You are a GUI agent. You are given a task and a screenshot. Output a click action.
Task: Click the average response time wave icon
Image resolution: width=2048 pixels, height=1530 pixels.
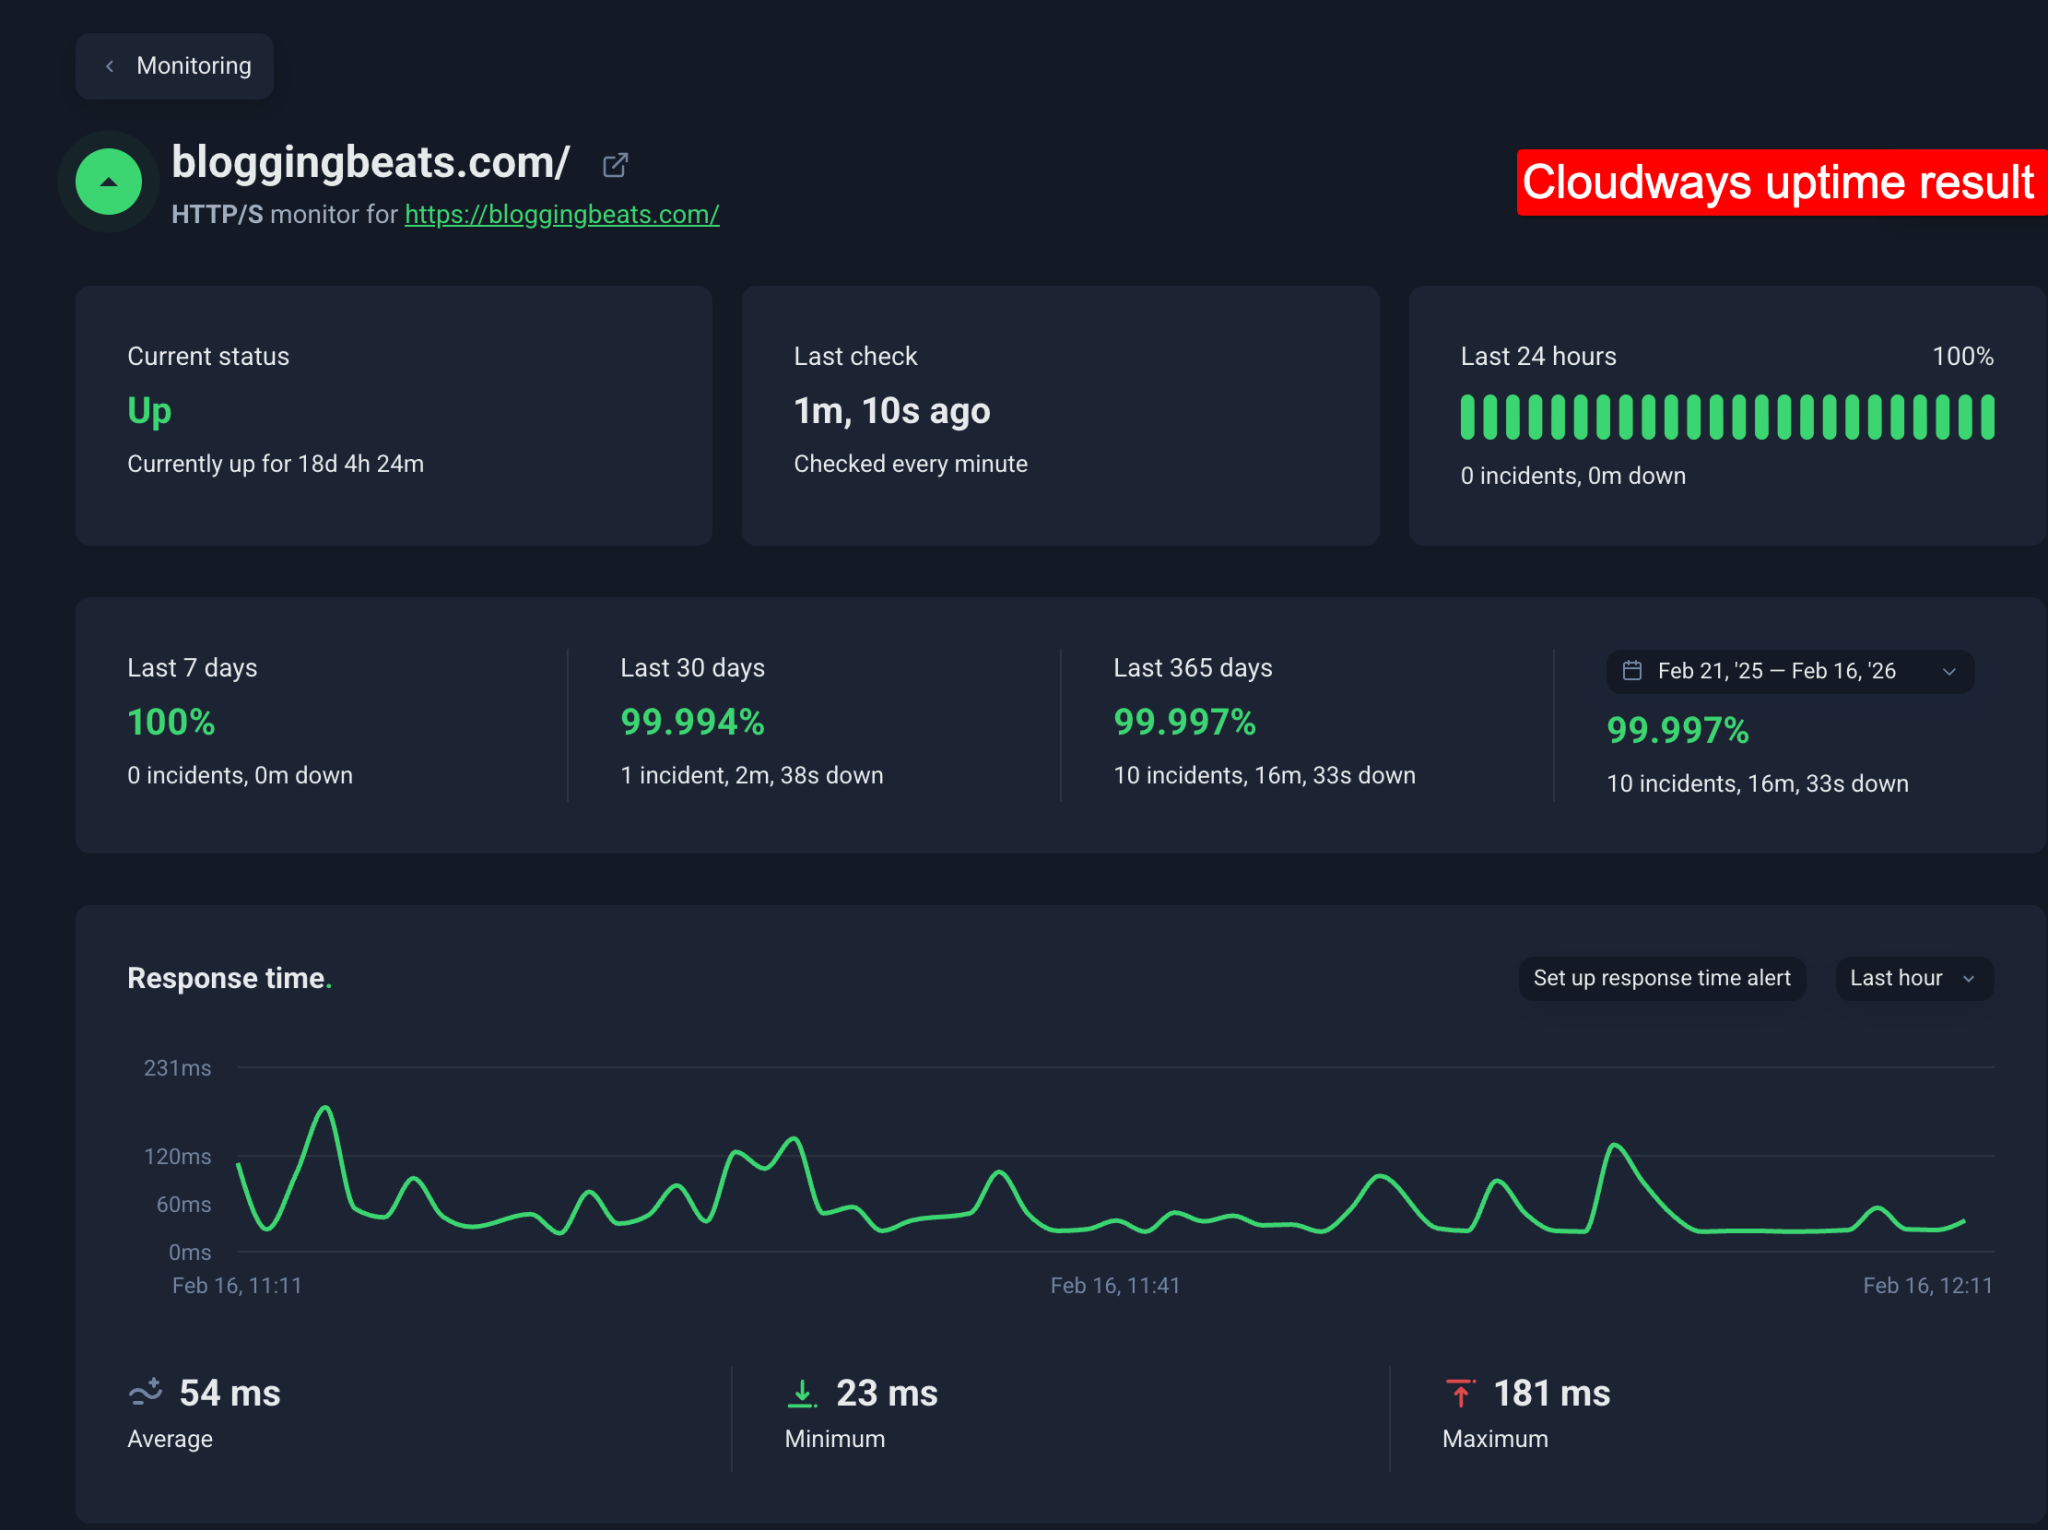coord(146,1392)
